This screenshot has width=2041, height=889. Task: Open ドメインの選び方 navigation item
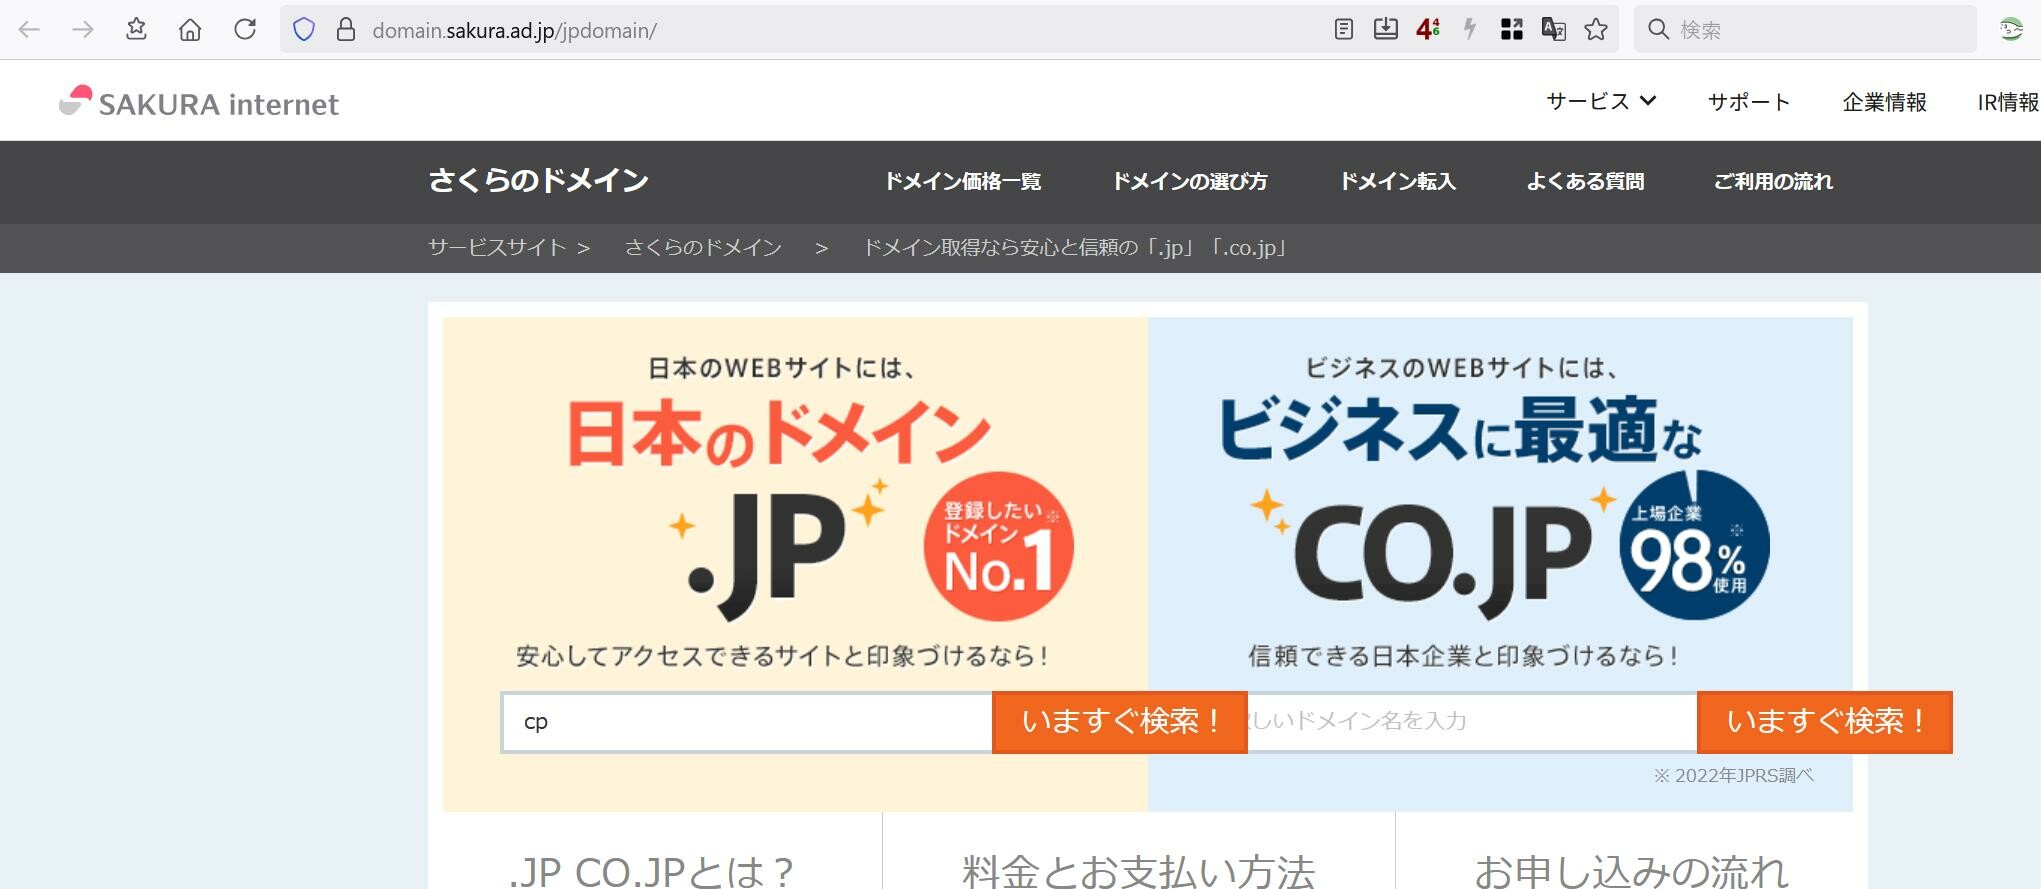point(1190,181)
